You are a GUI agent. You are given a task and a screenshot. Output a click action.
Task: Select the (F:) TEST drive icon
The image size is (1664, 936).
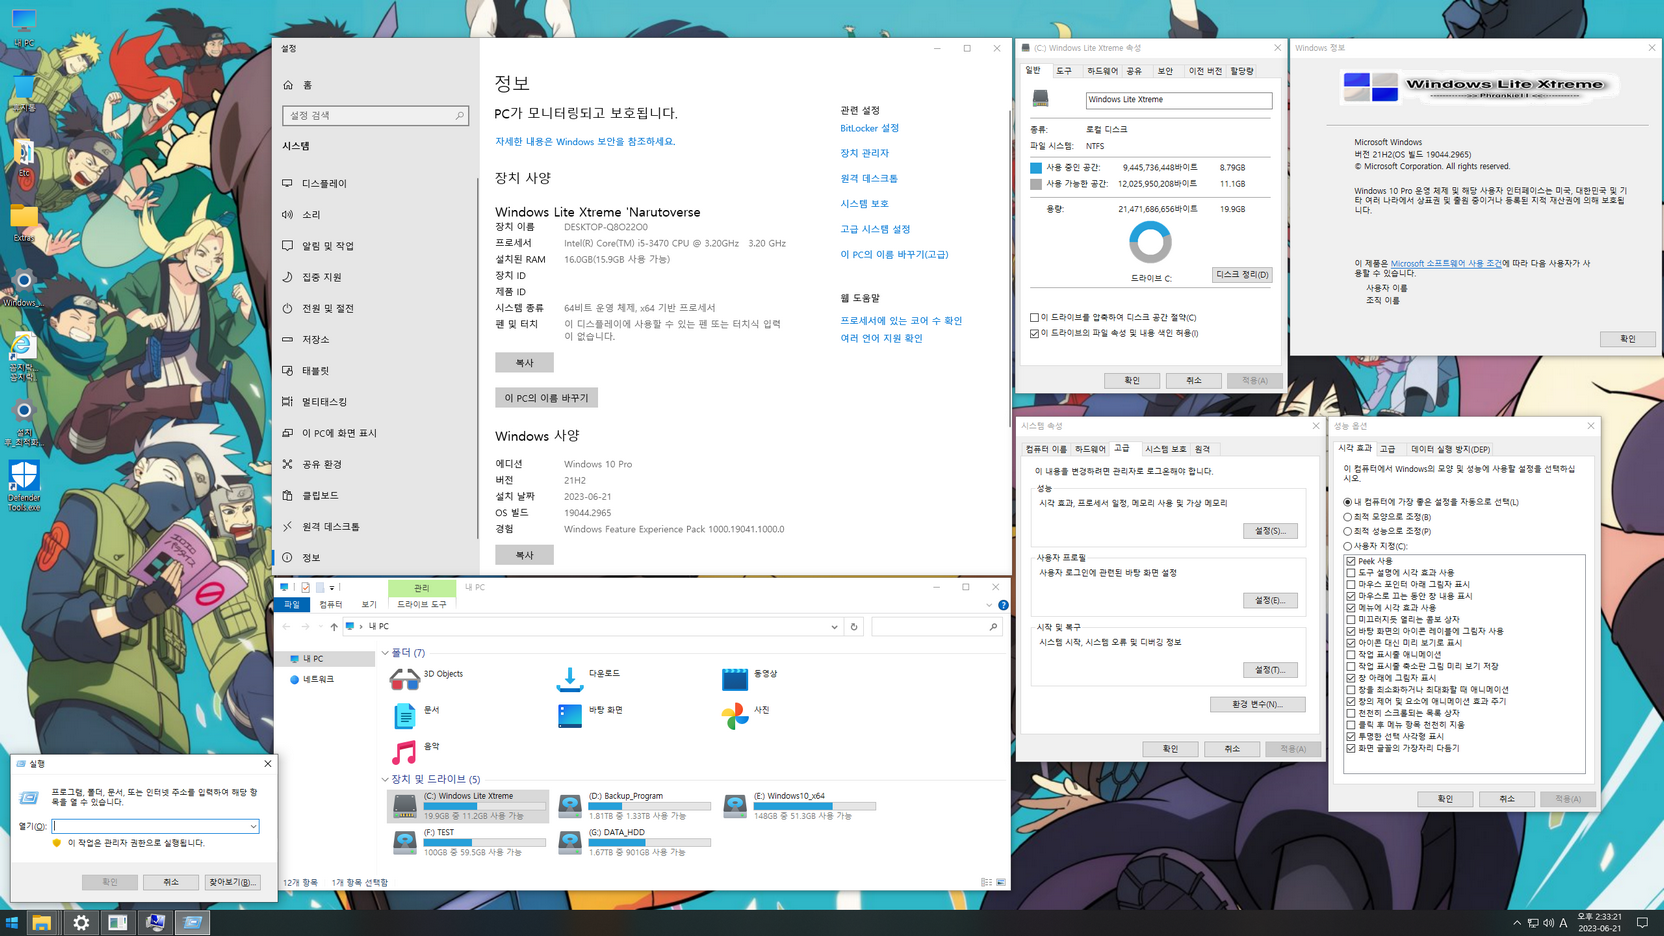[x=404, y=842]
